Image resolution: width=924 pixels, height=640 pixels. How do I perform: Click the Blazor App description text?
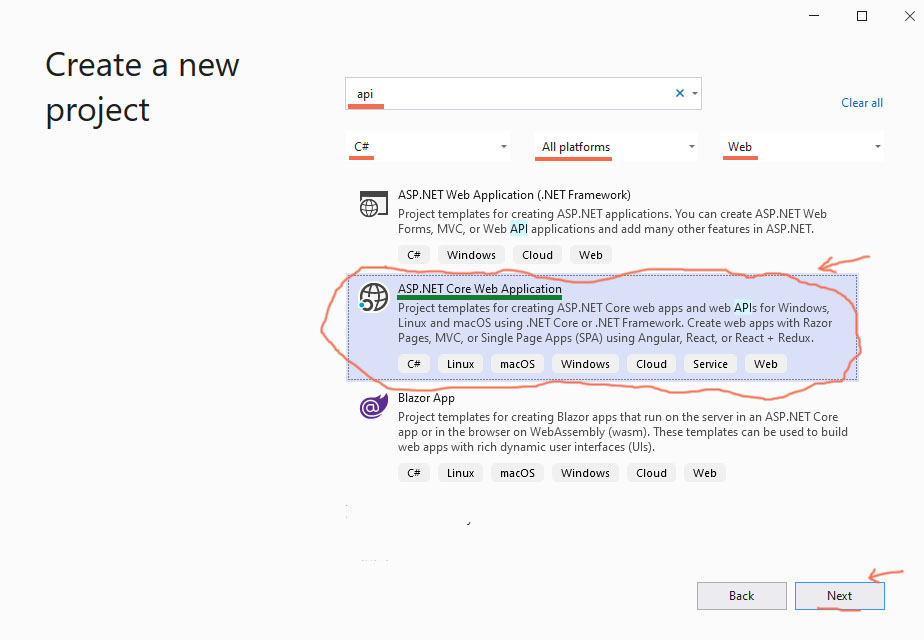(623, 432)
